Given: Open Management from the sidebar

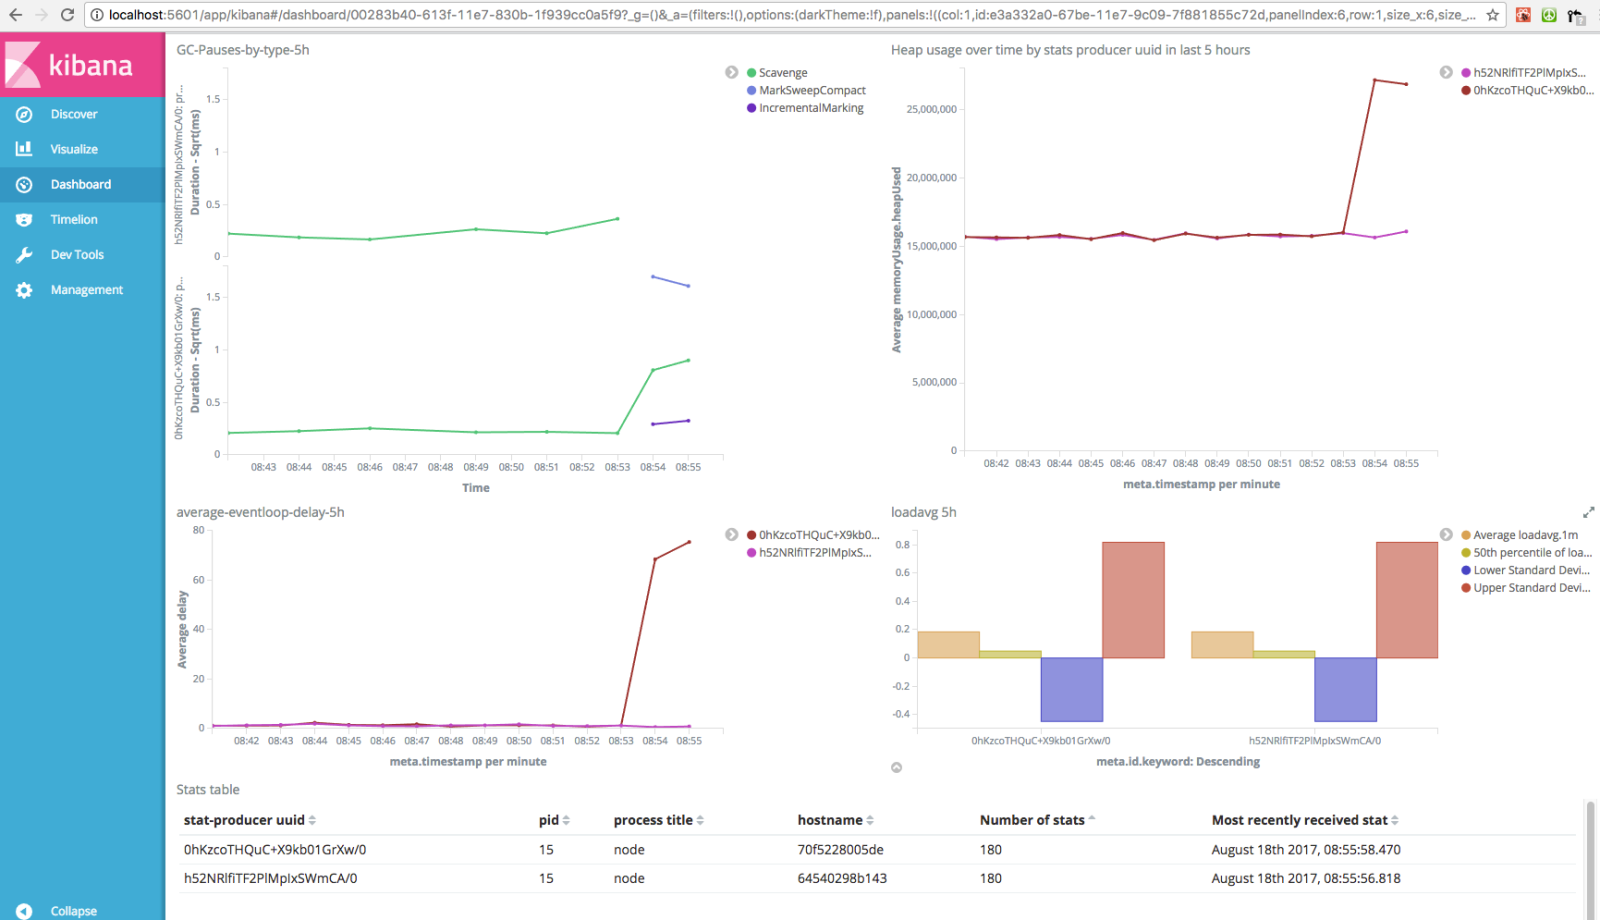Looking at the screenshot, I should (87, 290).
